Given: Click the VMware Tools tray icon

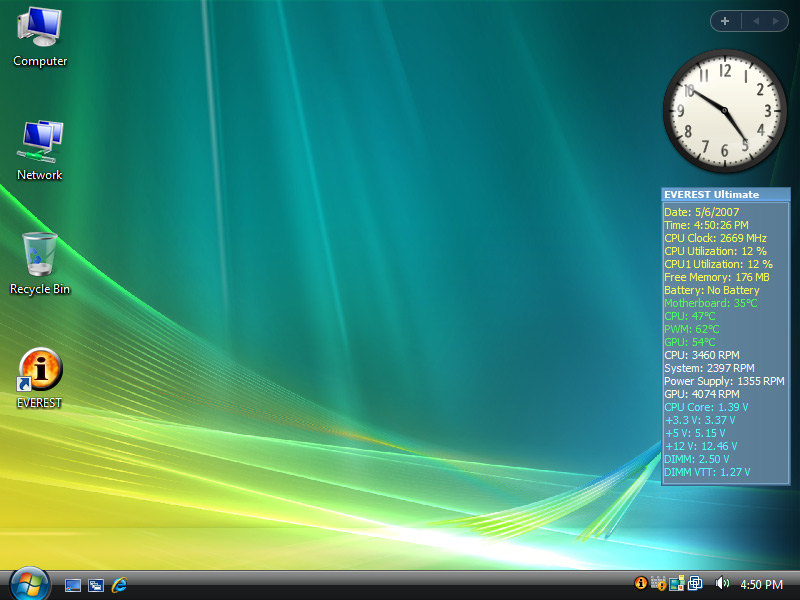Looking at the screenshot, I should [x=694, y=584].
